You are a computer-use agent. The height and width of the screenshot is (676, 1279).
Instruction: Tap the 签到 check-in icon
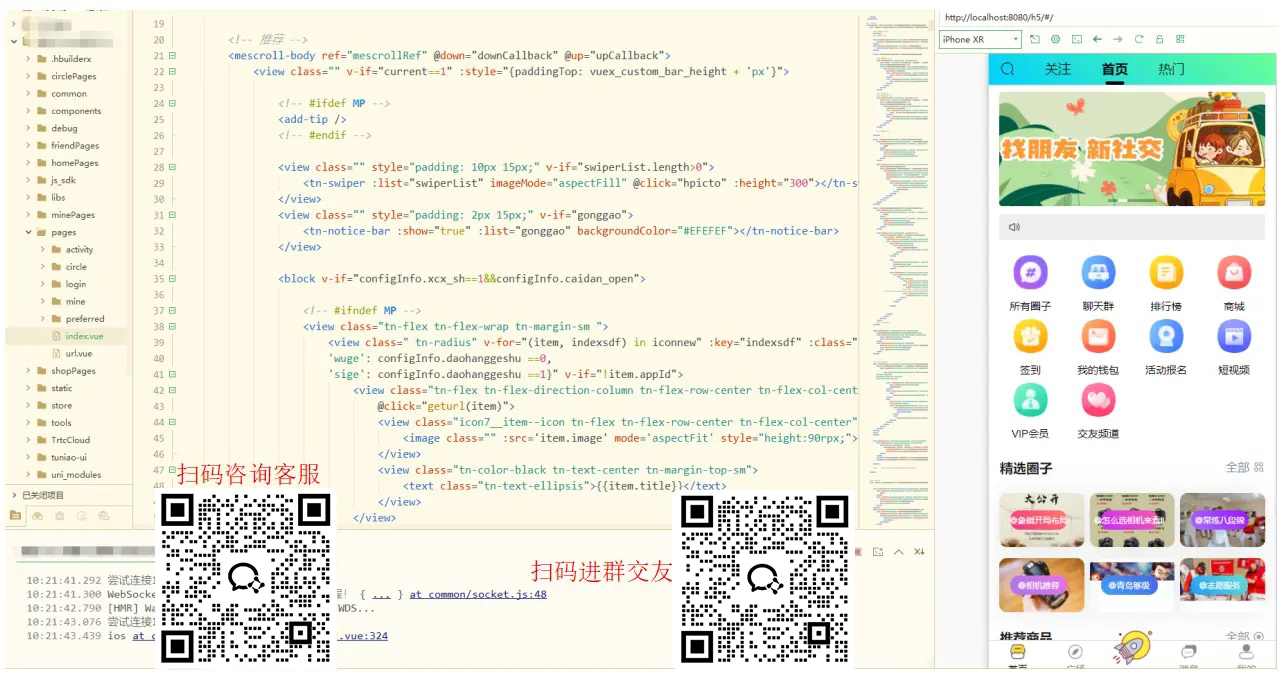click(1030, 337)
